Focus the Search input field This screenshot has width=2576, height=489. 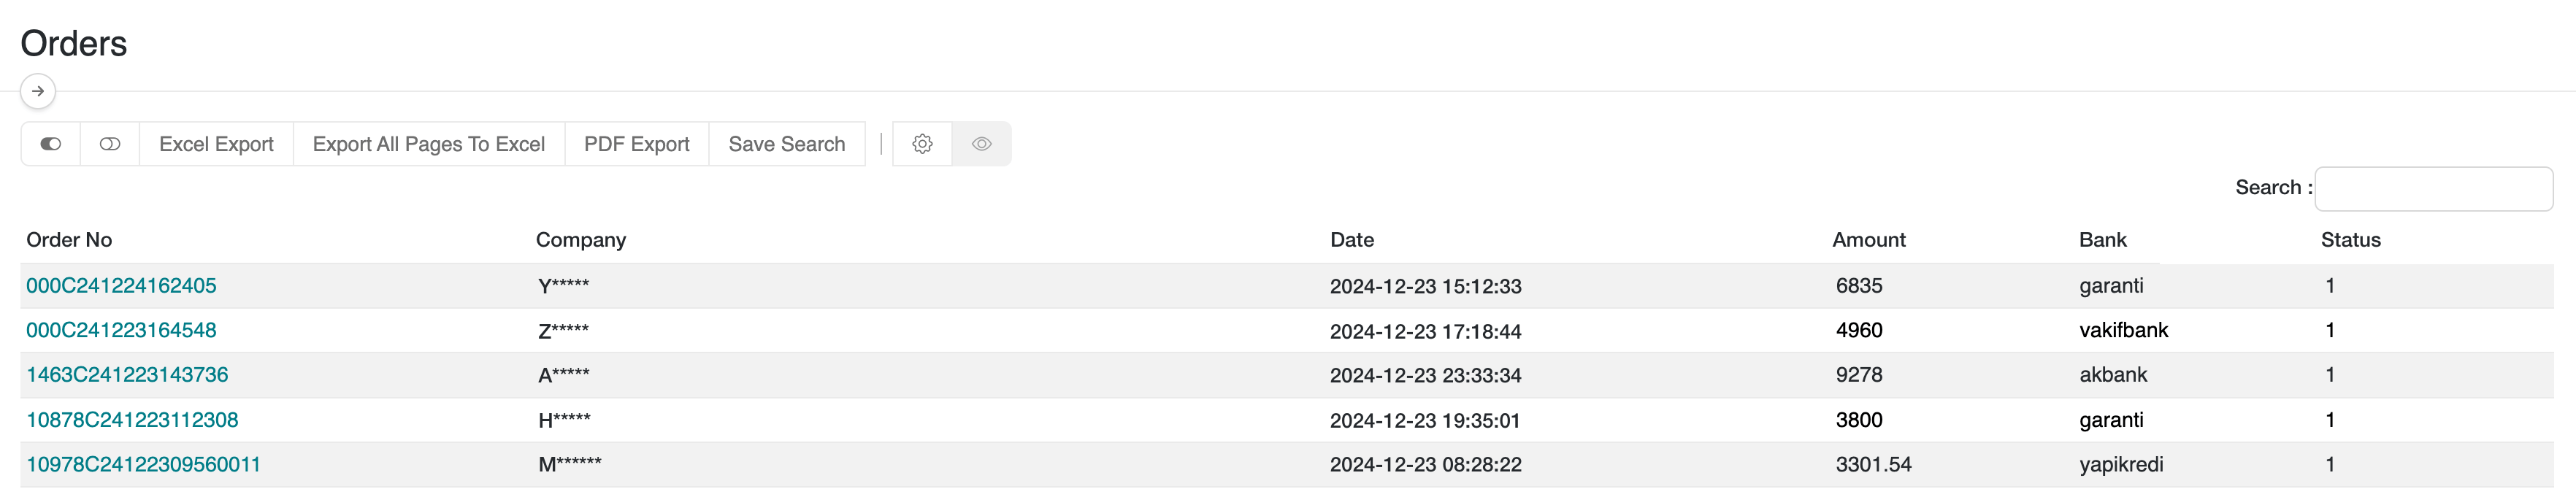click(x=2432, y=189)
